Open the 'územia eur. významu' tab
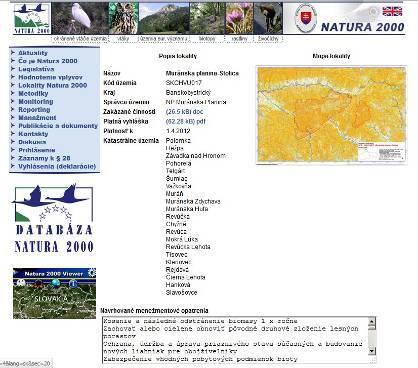The height and width of the screenshot is (368, 418). click(163, 39)
